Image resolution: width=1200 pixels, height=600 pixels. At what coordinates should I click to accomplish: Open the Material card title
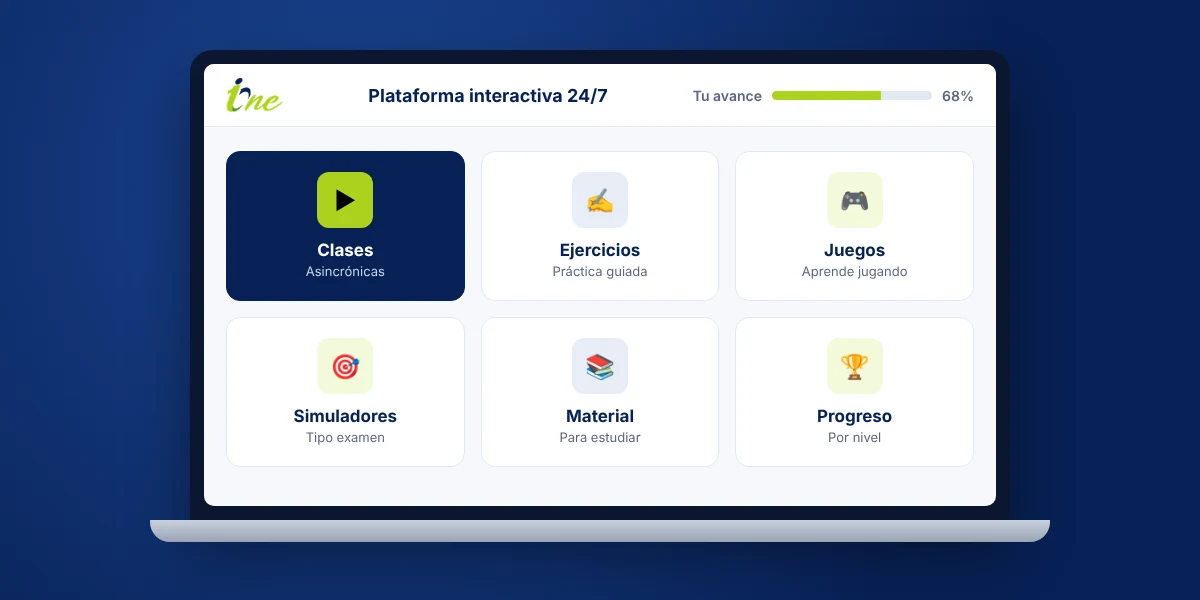pos(600,416)
